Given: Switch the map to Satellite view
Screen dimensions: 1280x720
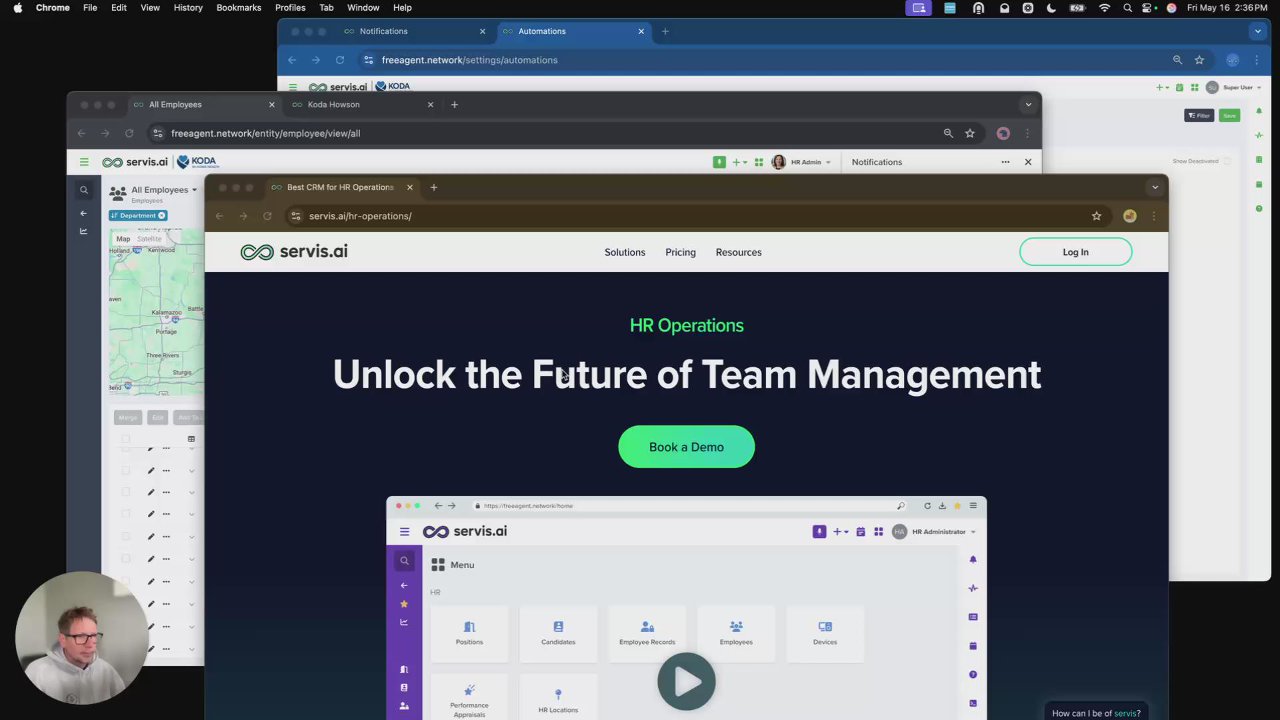Looking at the screenshot, I should click(149, 239).
